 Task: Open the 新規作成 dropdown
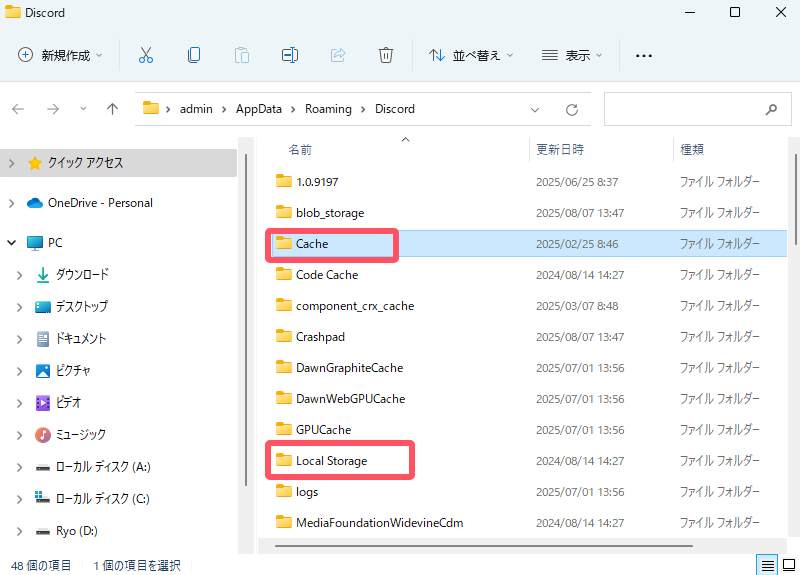tap(60, 55)
